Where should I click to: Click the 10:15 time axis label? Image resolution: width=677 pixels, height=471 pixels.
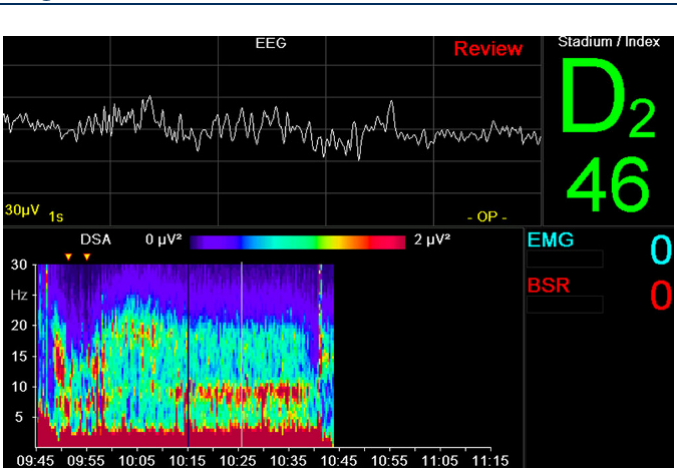[x=187, y=461]
